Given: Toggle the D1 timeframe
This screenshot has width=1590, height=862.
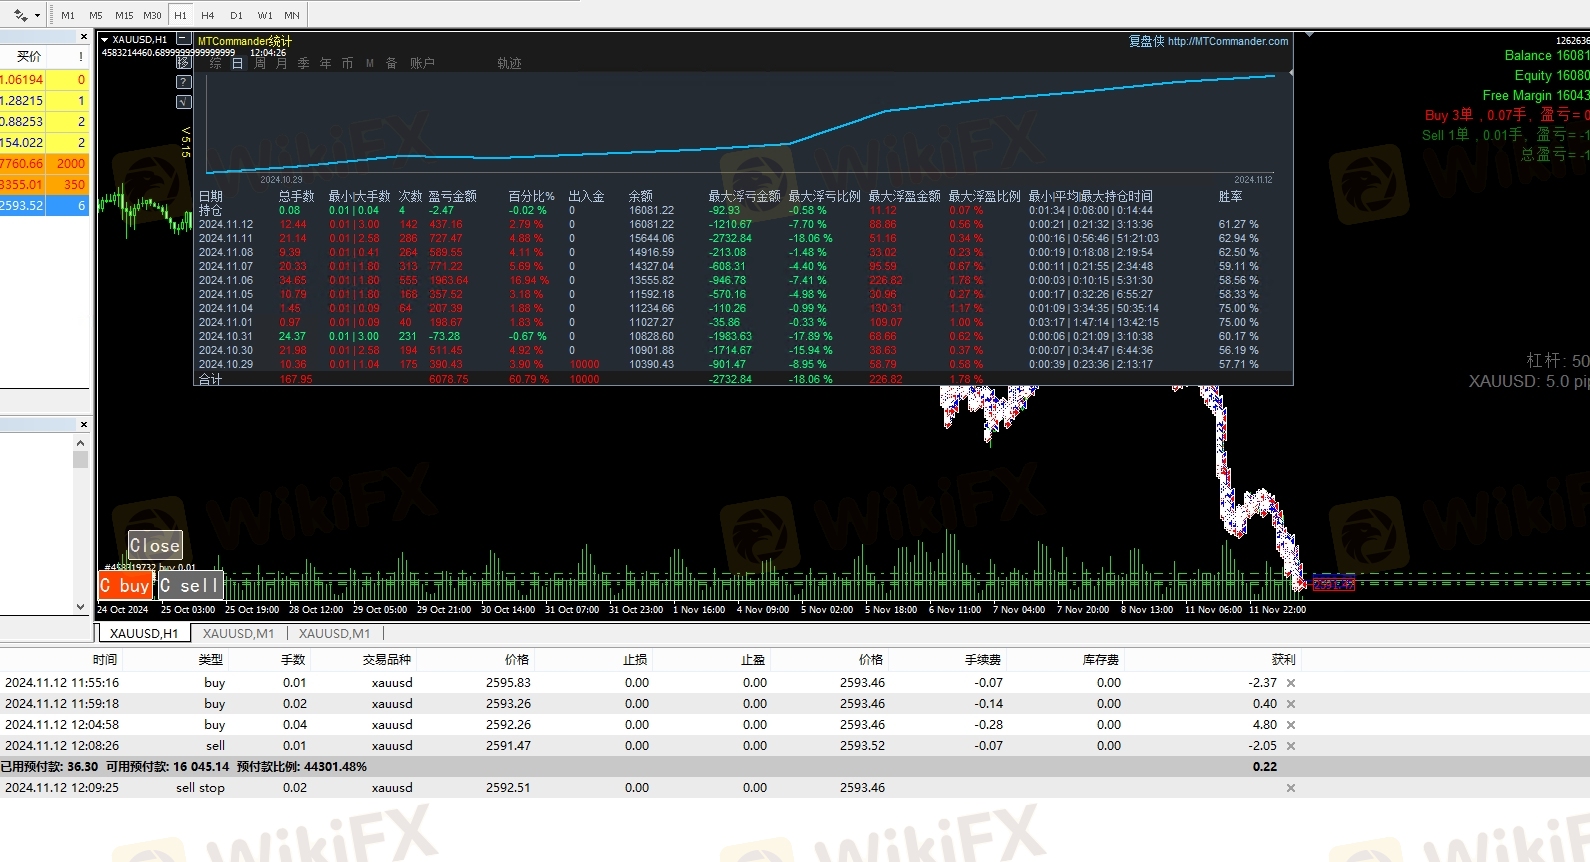Looking at the screenshot, I should coord(236,15).
